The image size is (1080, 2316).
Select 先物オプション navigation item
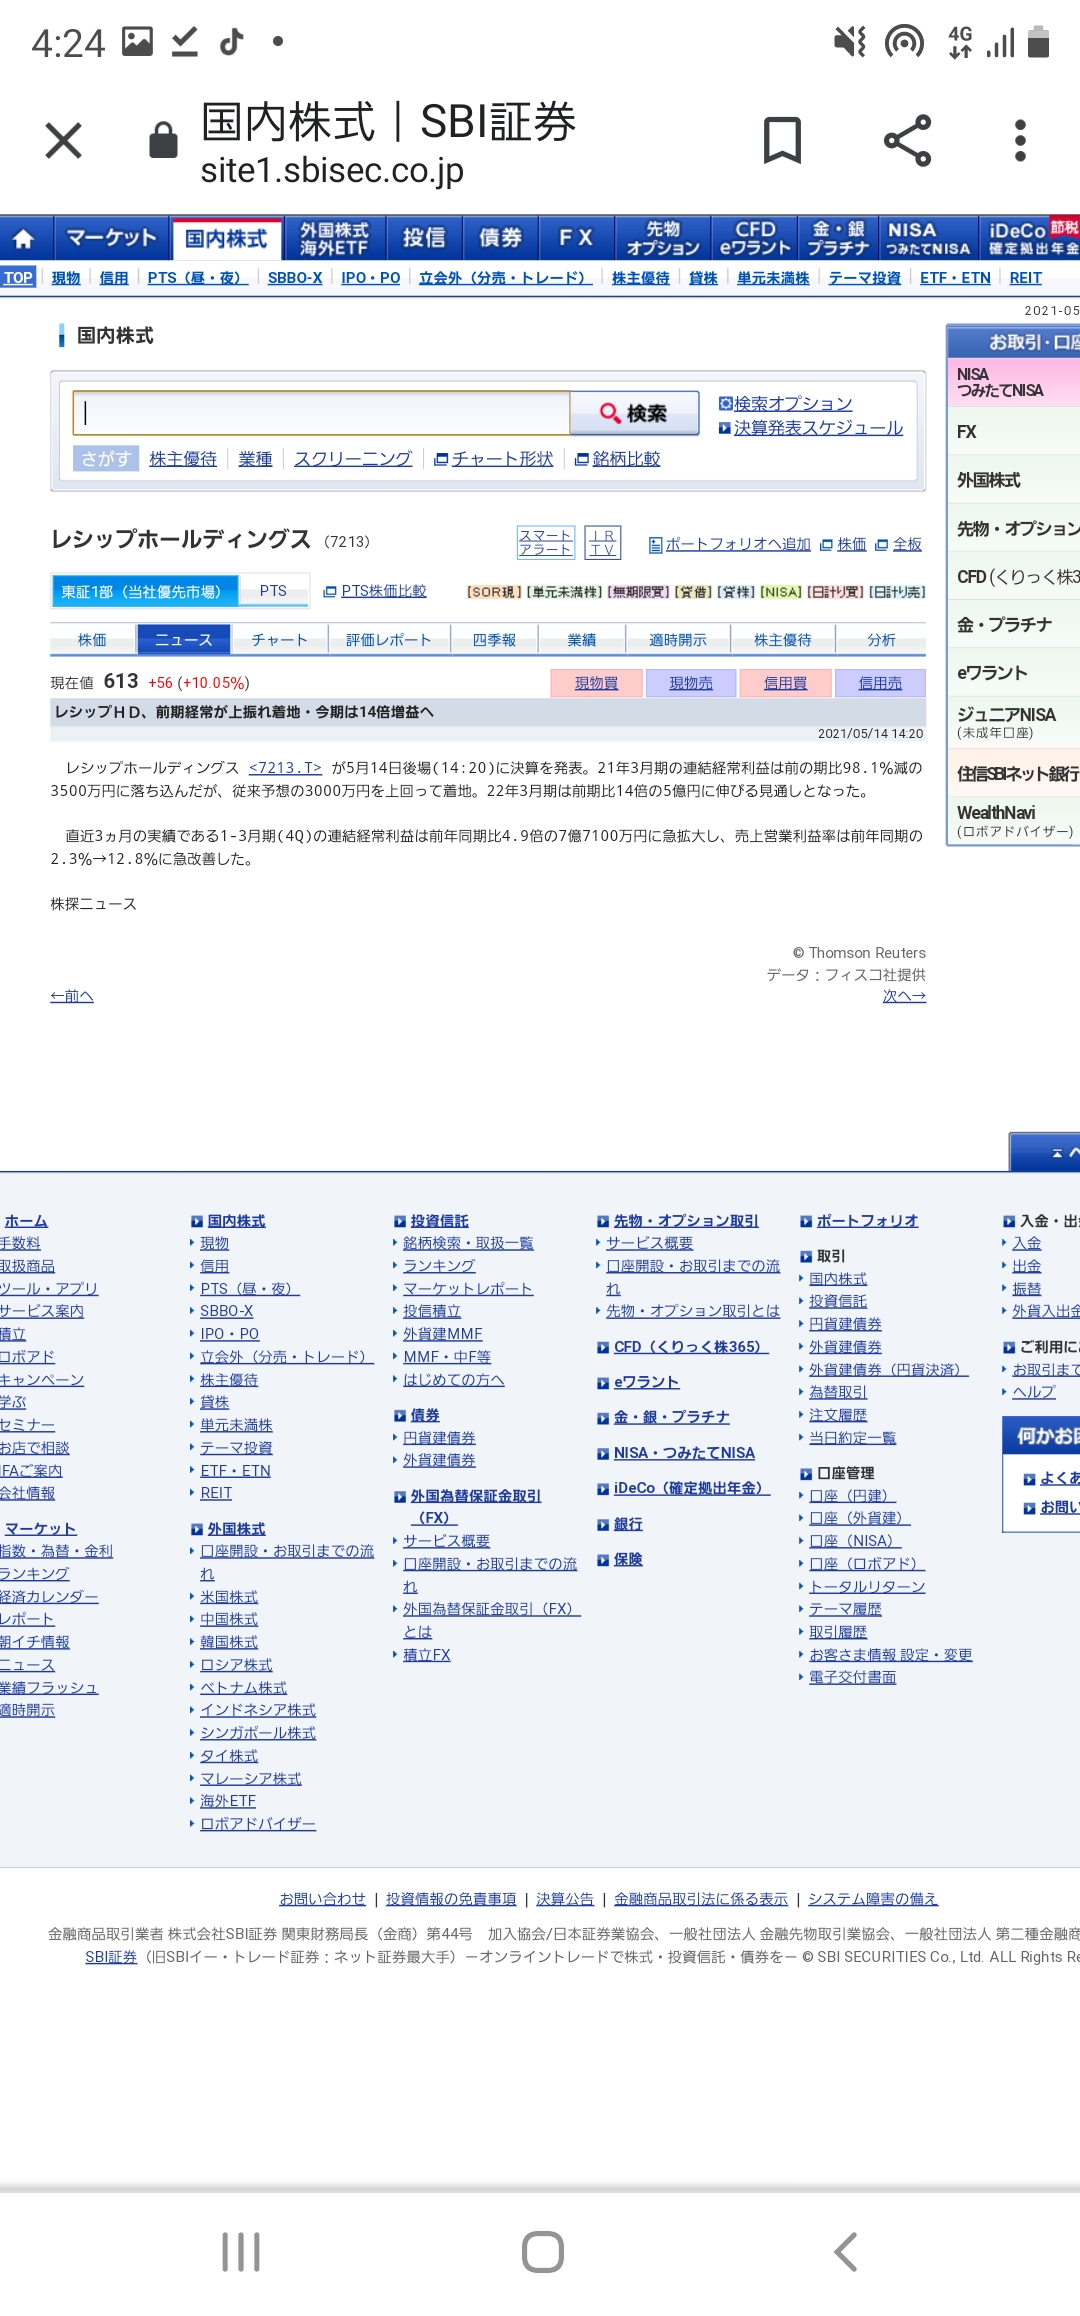(x=662, y=238)
